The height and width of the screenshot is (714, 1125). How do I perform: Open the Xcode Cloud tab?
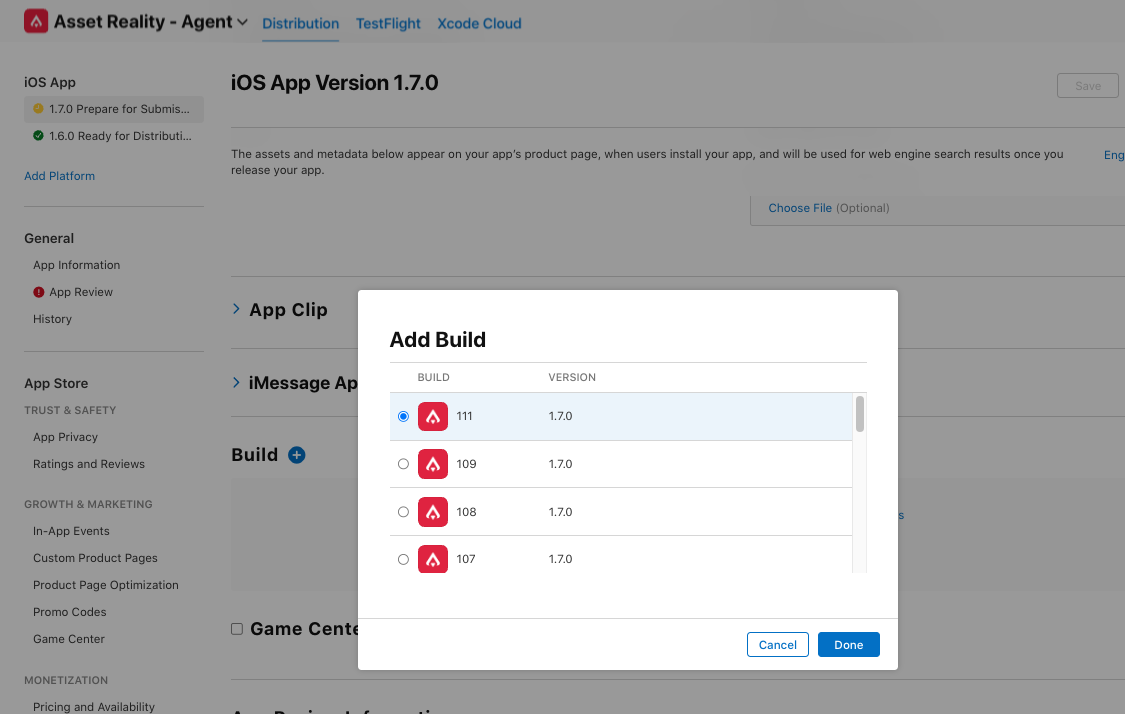point(479,23)
